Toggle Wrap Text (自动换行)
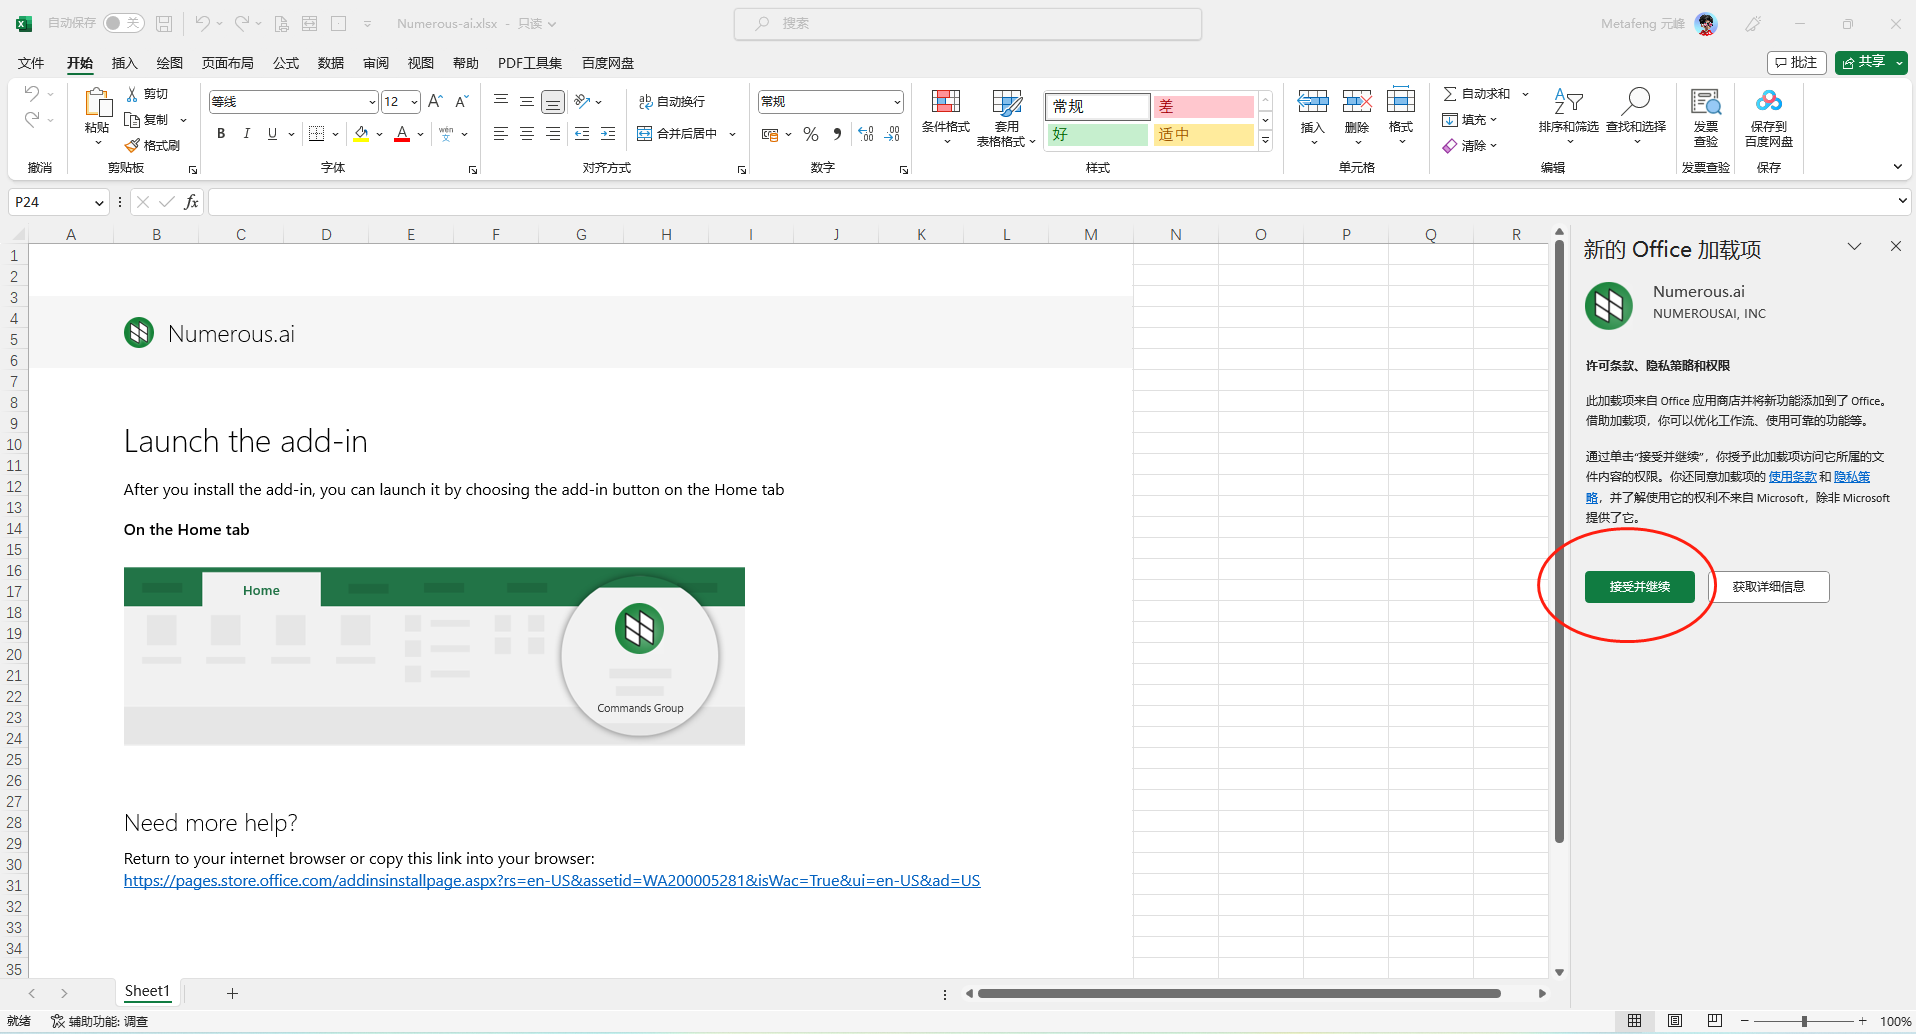The width and height of the screenshot is (1916, 1034). (672, 101)
